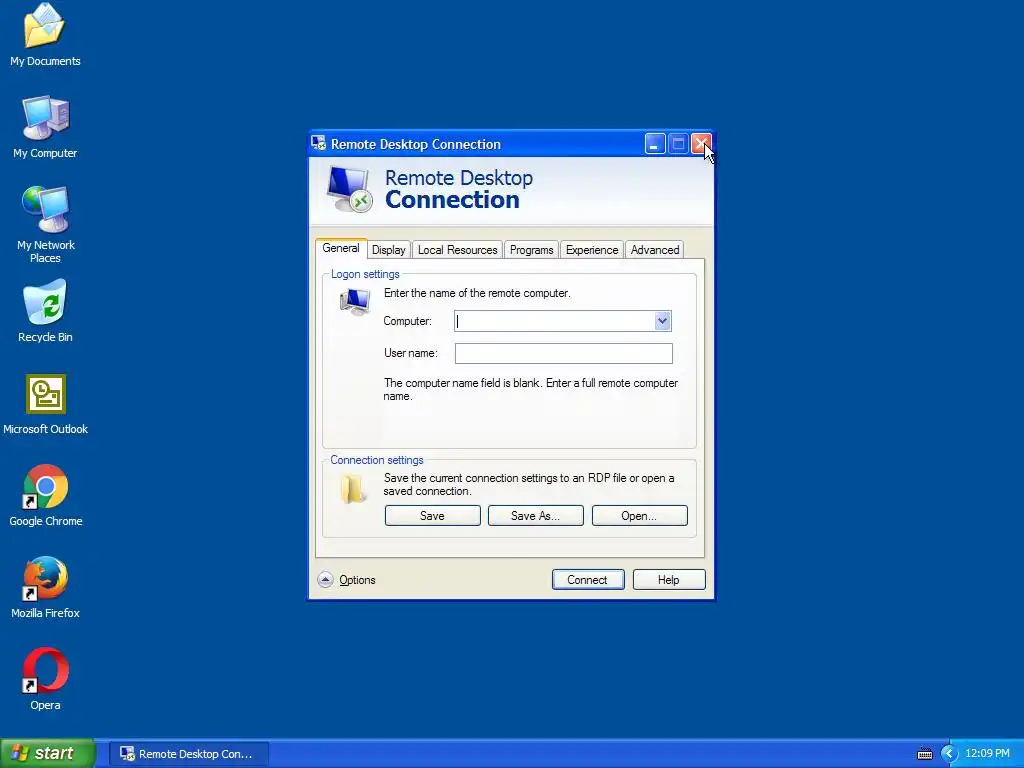Viewport: 1024px width, 768px height.
Task: Click the User name text field
Action: point(564,353)
